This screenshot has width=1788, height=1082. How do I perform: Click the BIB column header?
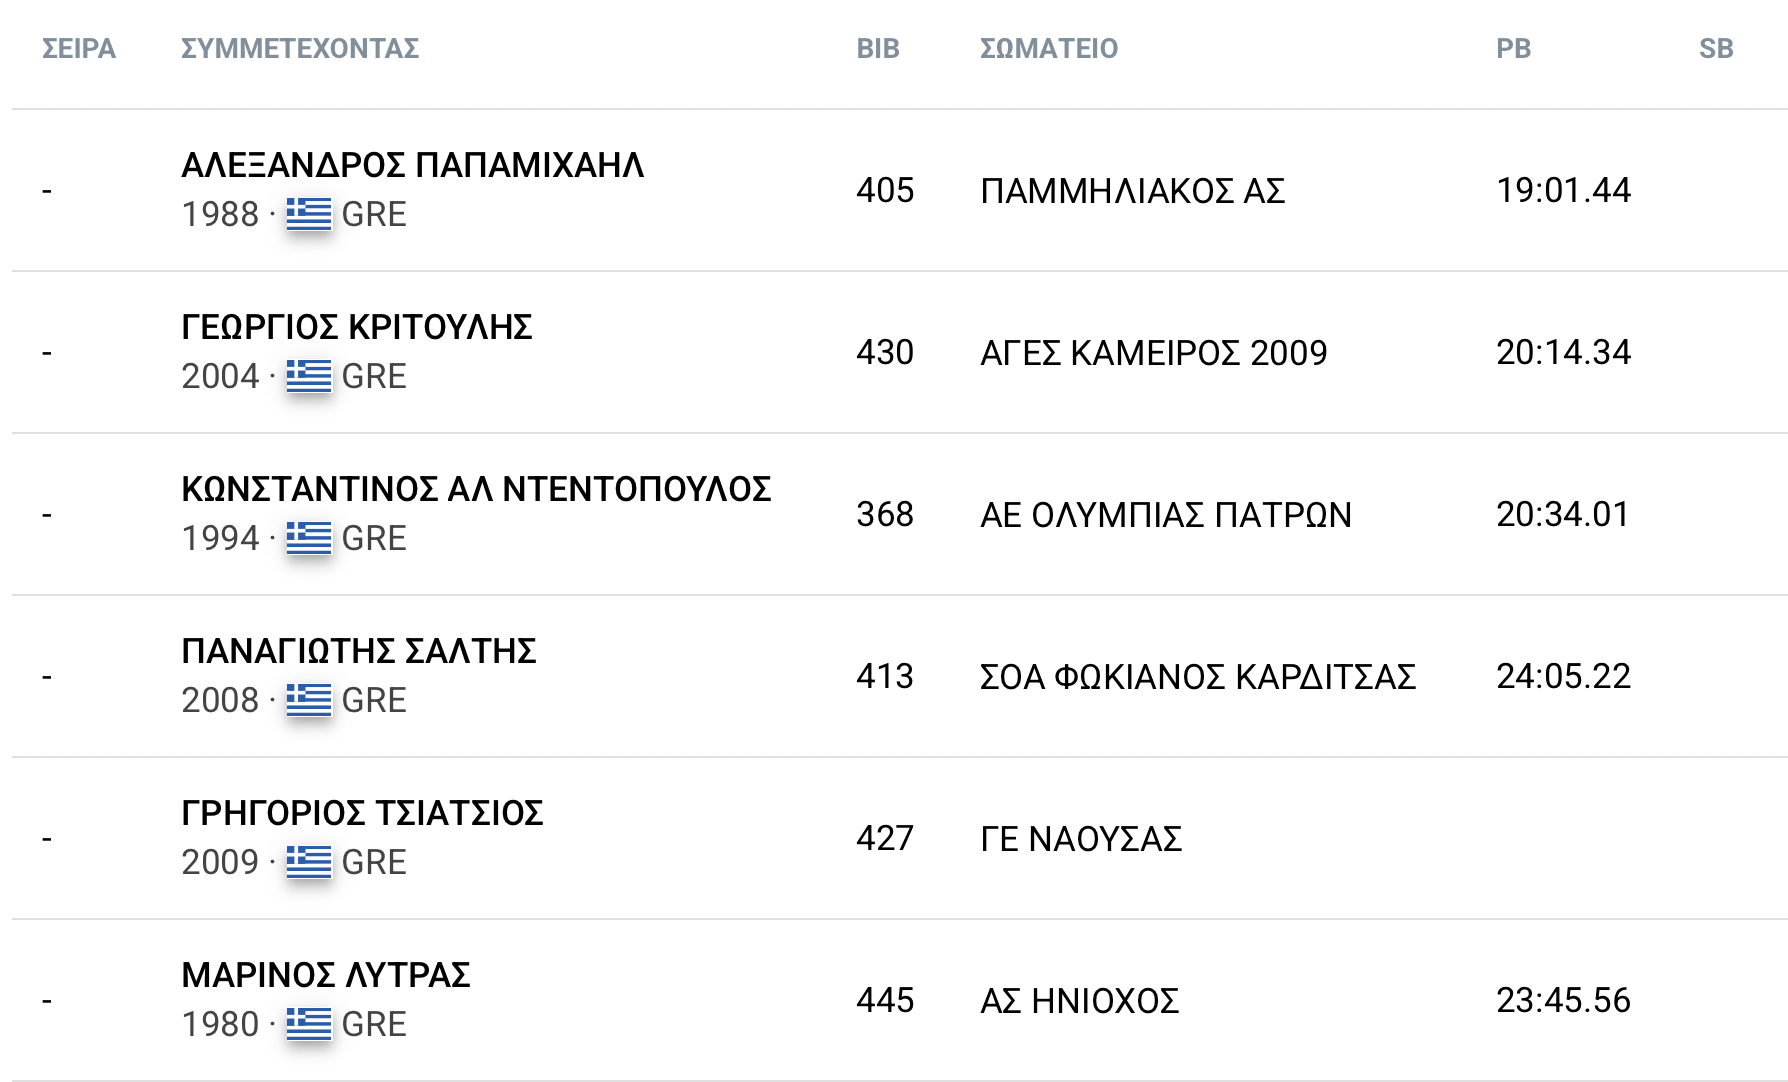click(878, 48)
